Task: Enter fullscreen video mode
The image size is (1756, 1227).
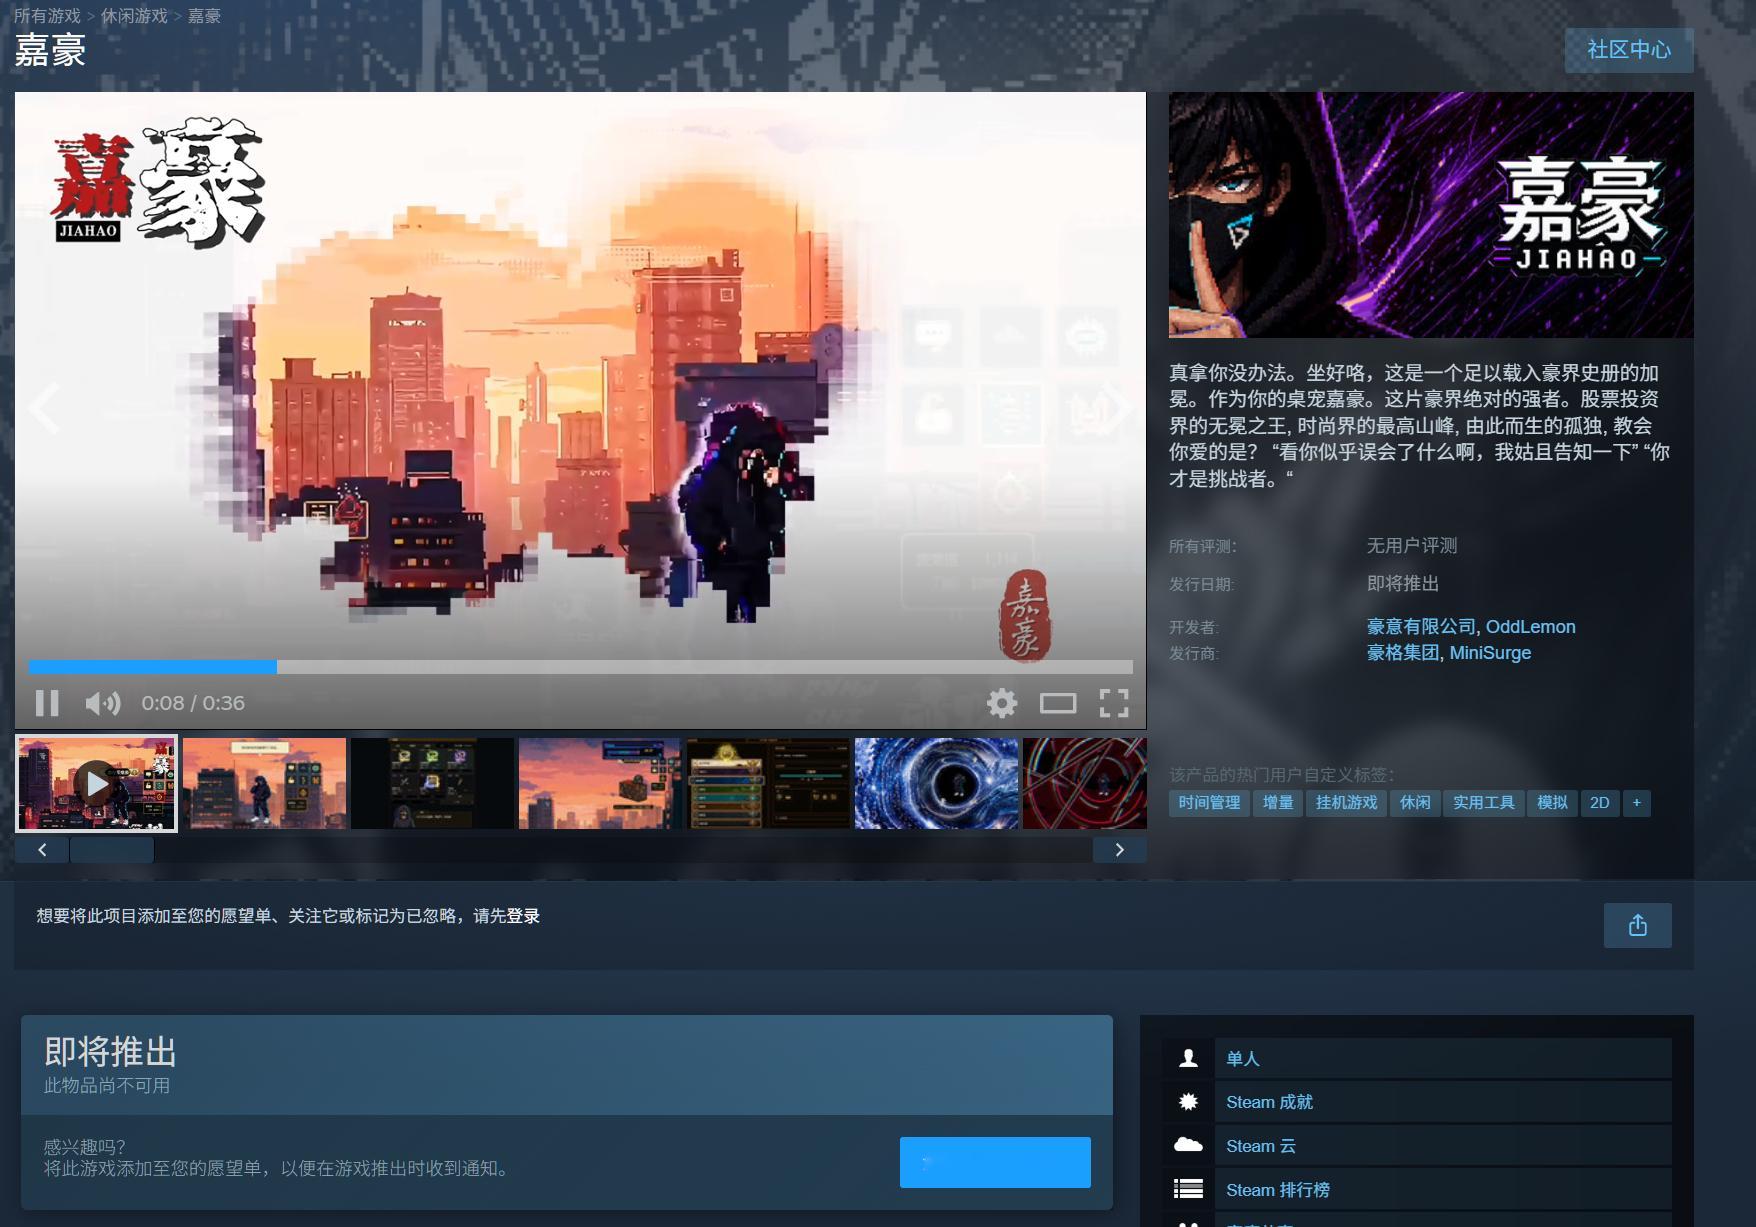Action: click(1114, 703)
